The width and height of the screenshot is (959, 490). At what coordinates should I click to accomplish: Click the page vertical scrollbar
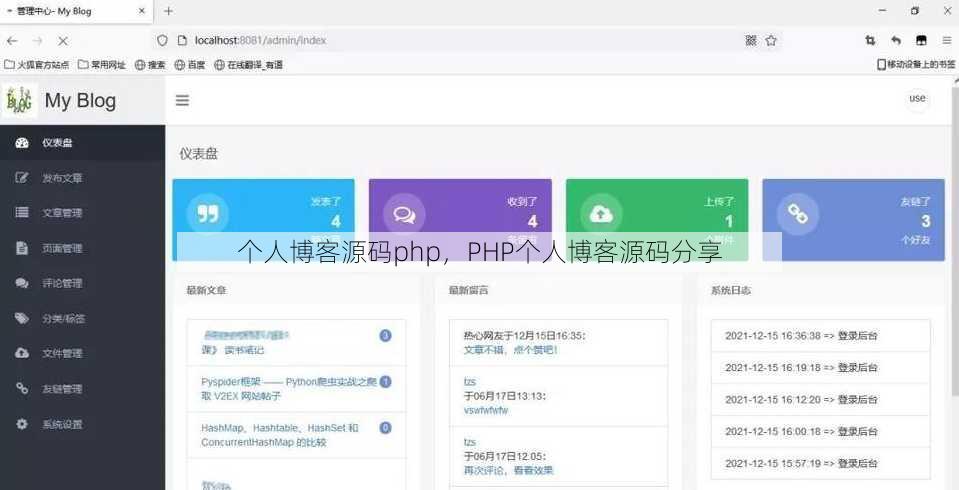click(955, 240)
